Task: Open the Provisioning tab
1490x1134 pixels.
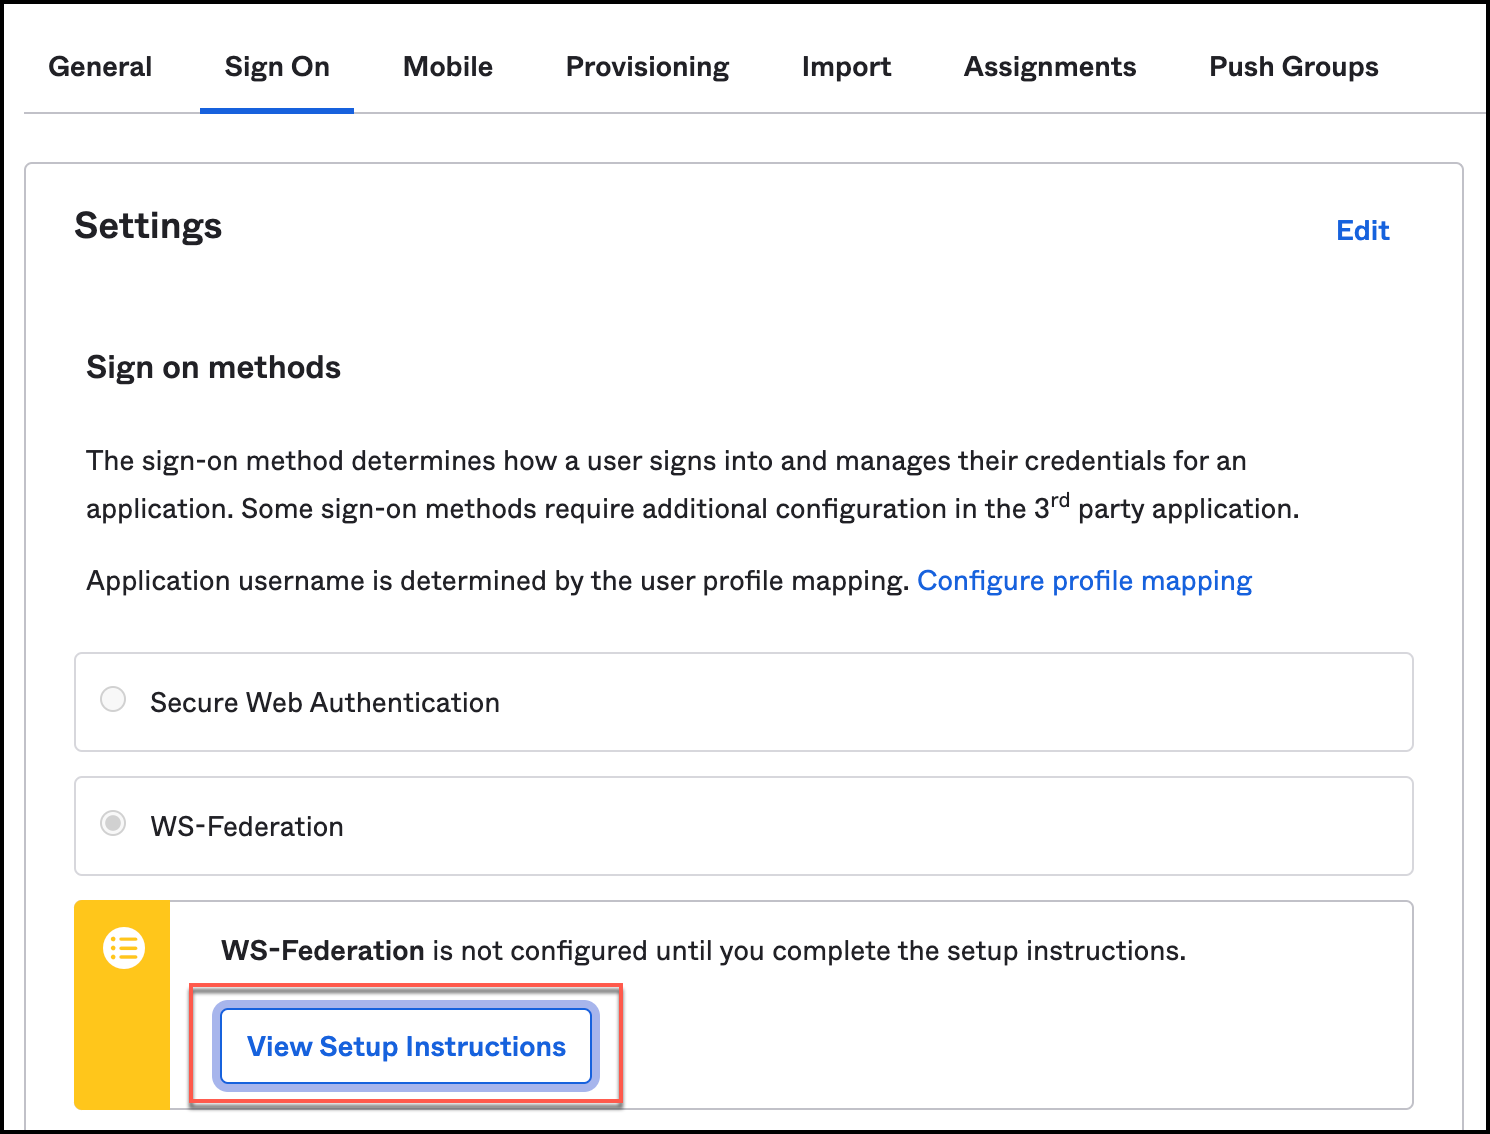Action: (647, 67)
